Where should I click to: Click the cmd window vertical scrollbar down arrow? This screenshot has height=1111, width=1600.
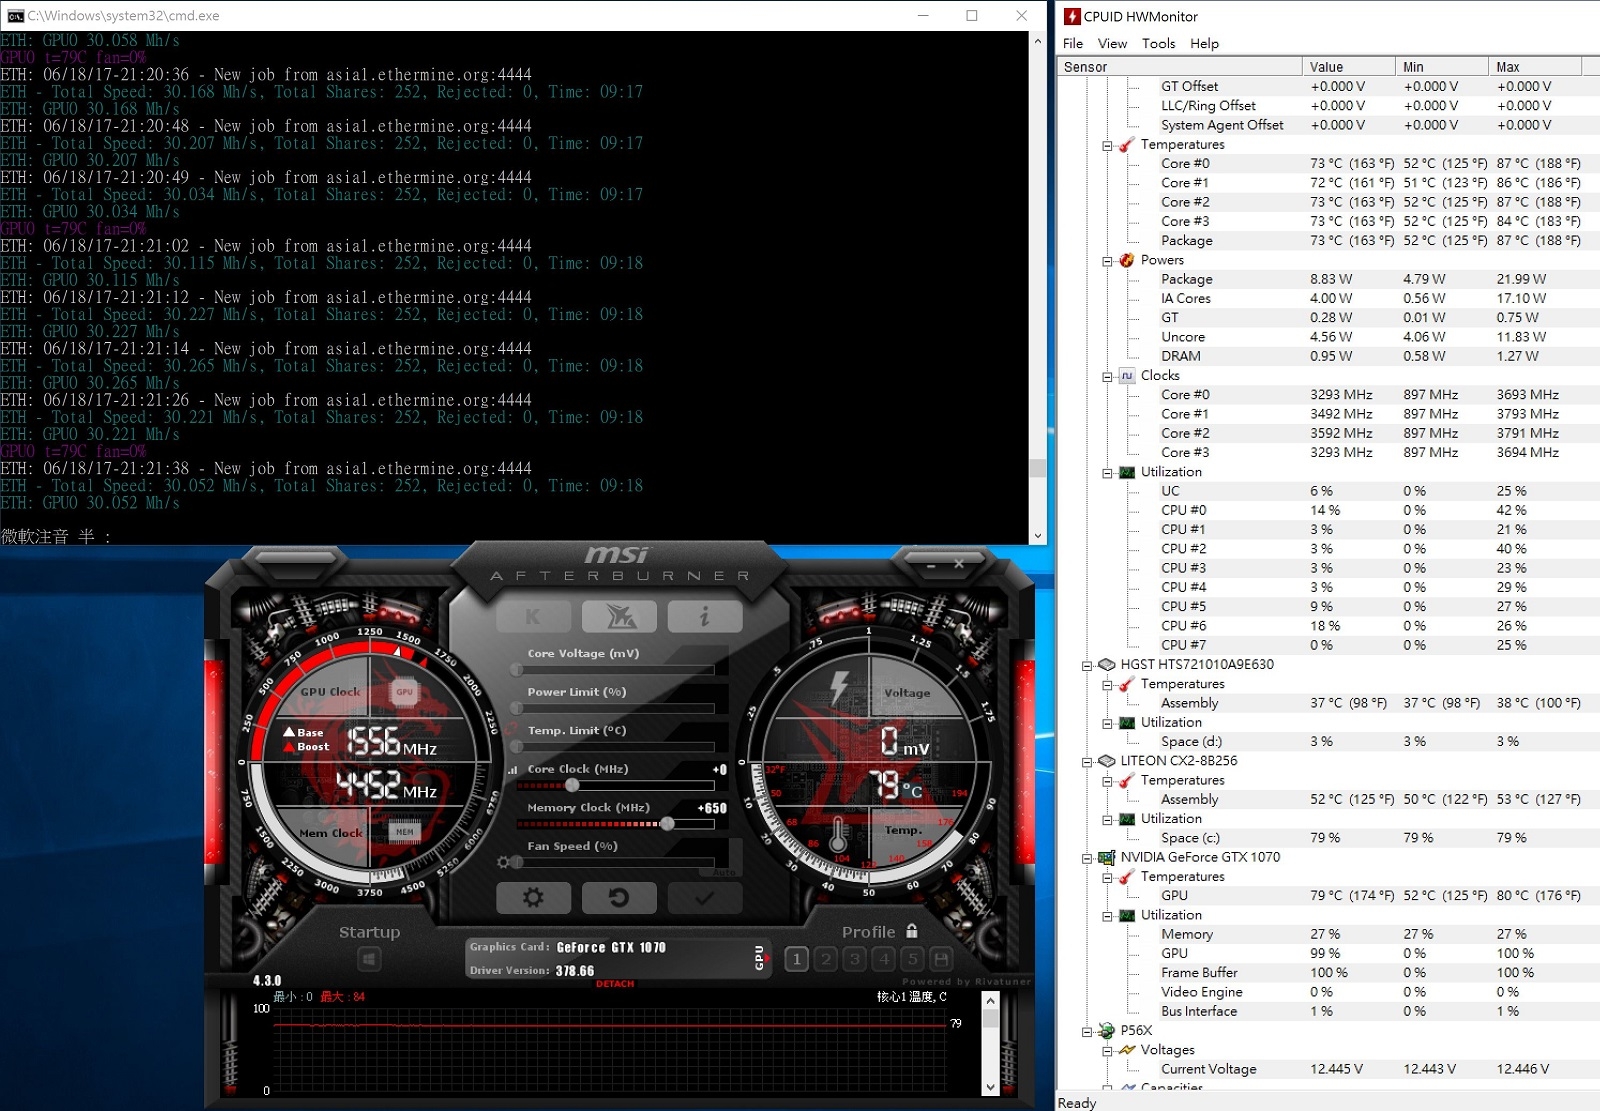[1038, 535]
